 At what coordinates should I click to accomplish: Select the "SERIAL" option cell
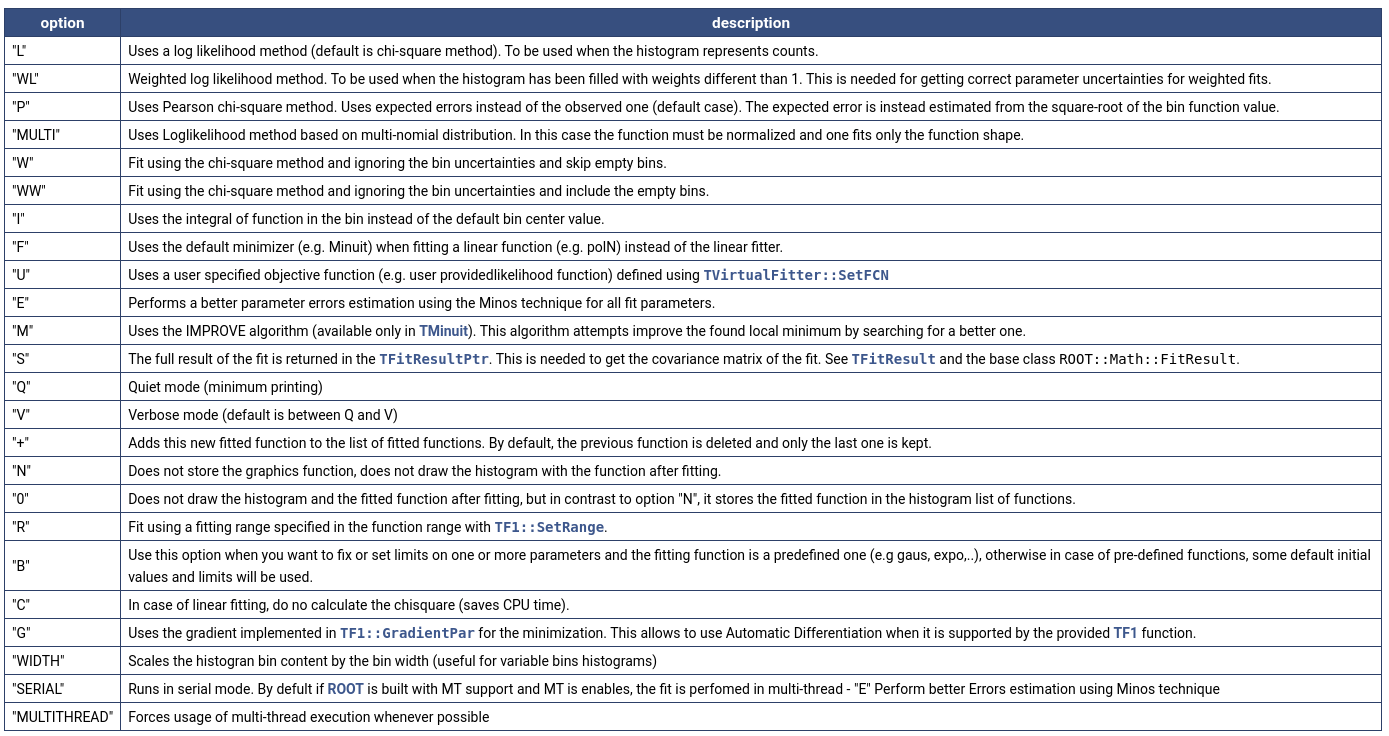63,689
